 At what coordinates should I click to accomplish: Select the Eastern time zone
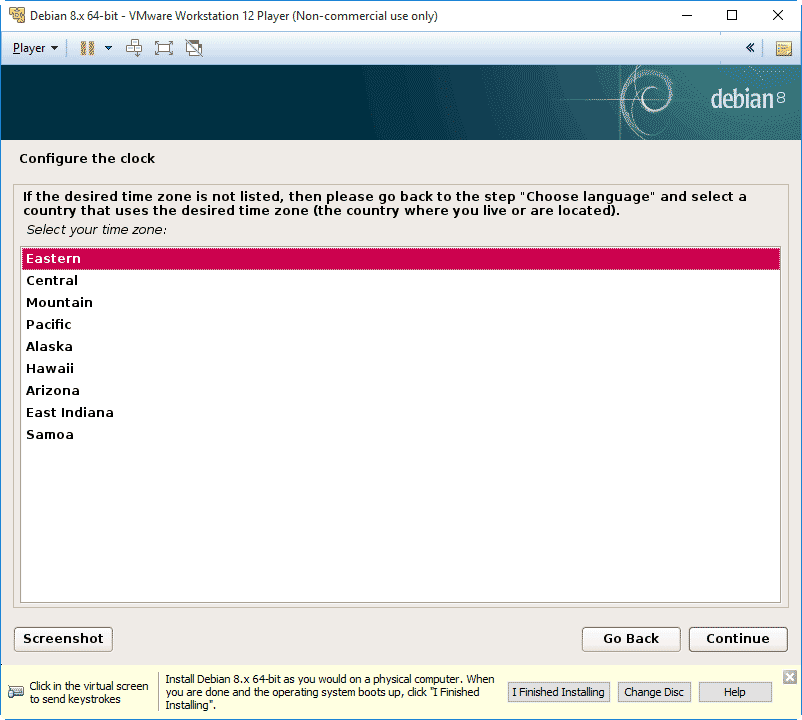(53, 259)
